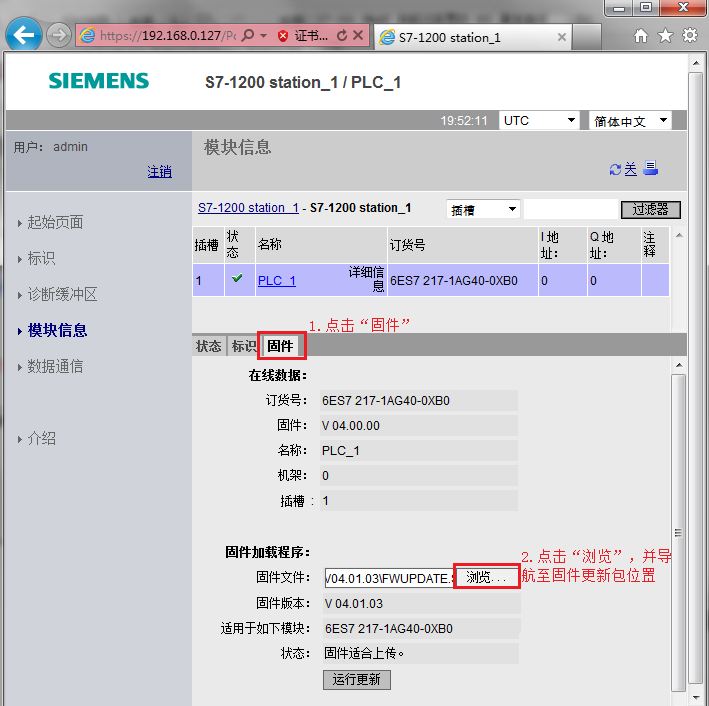Go to the 起始页面 navigation item
Viewport: 709px width, 706px height.
(x=55, y=223)
